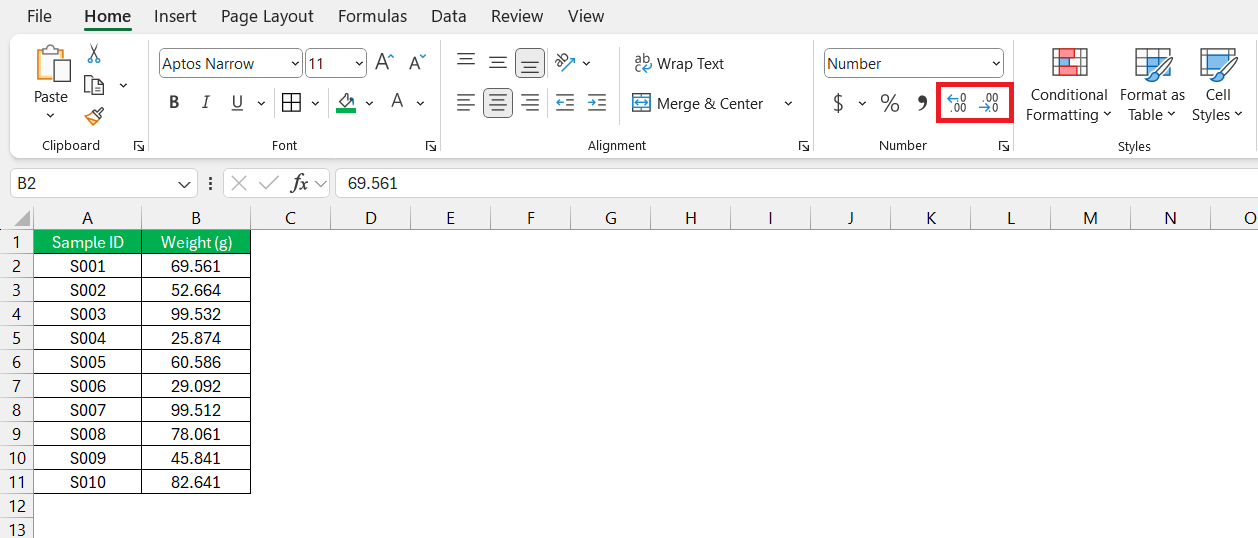This screenshot has height=538, width=1258.
Task: Open the Font dialog launcher
Action: [x=431, y=146]
